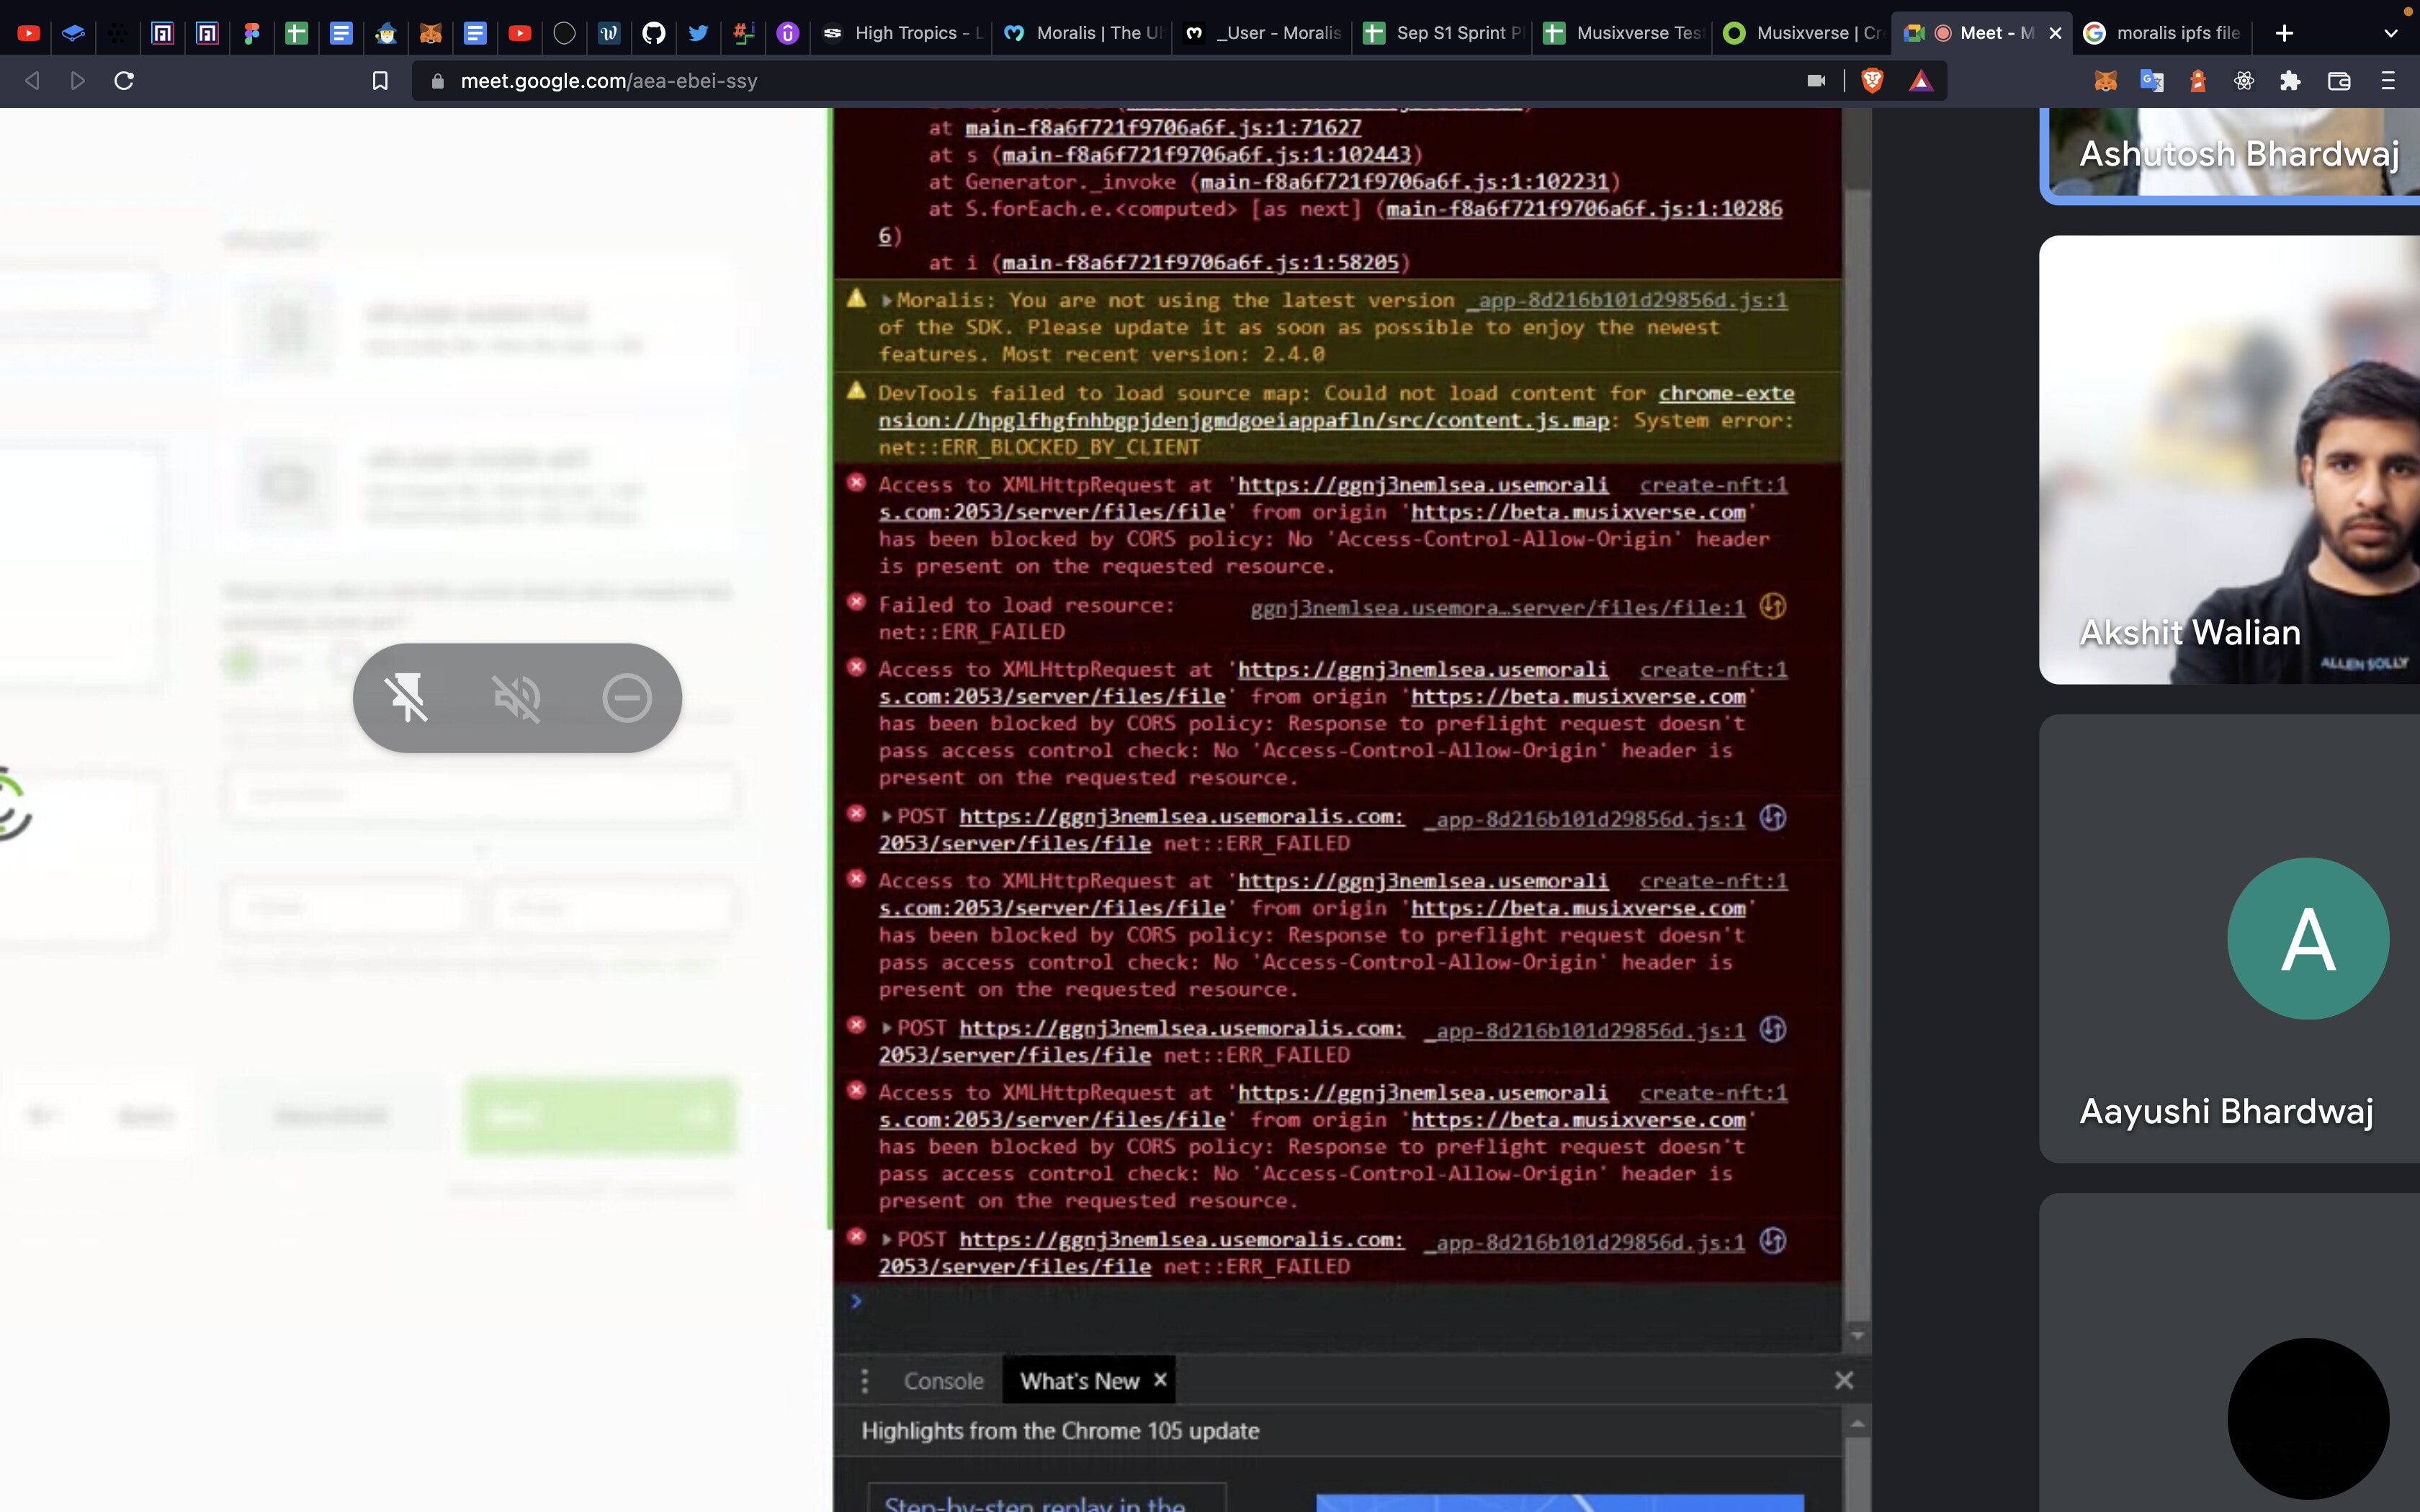This screenshot has height=1512, width=2420.
Task: Open a new tab with the plus button
Action: click(2284, 33)
